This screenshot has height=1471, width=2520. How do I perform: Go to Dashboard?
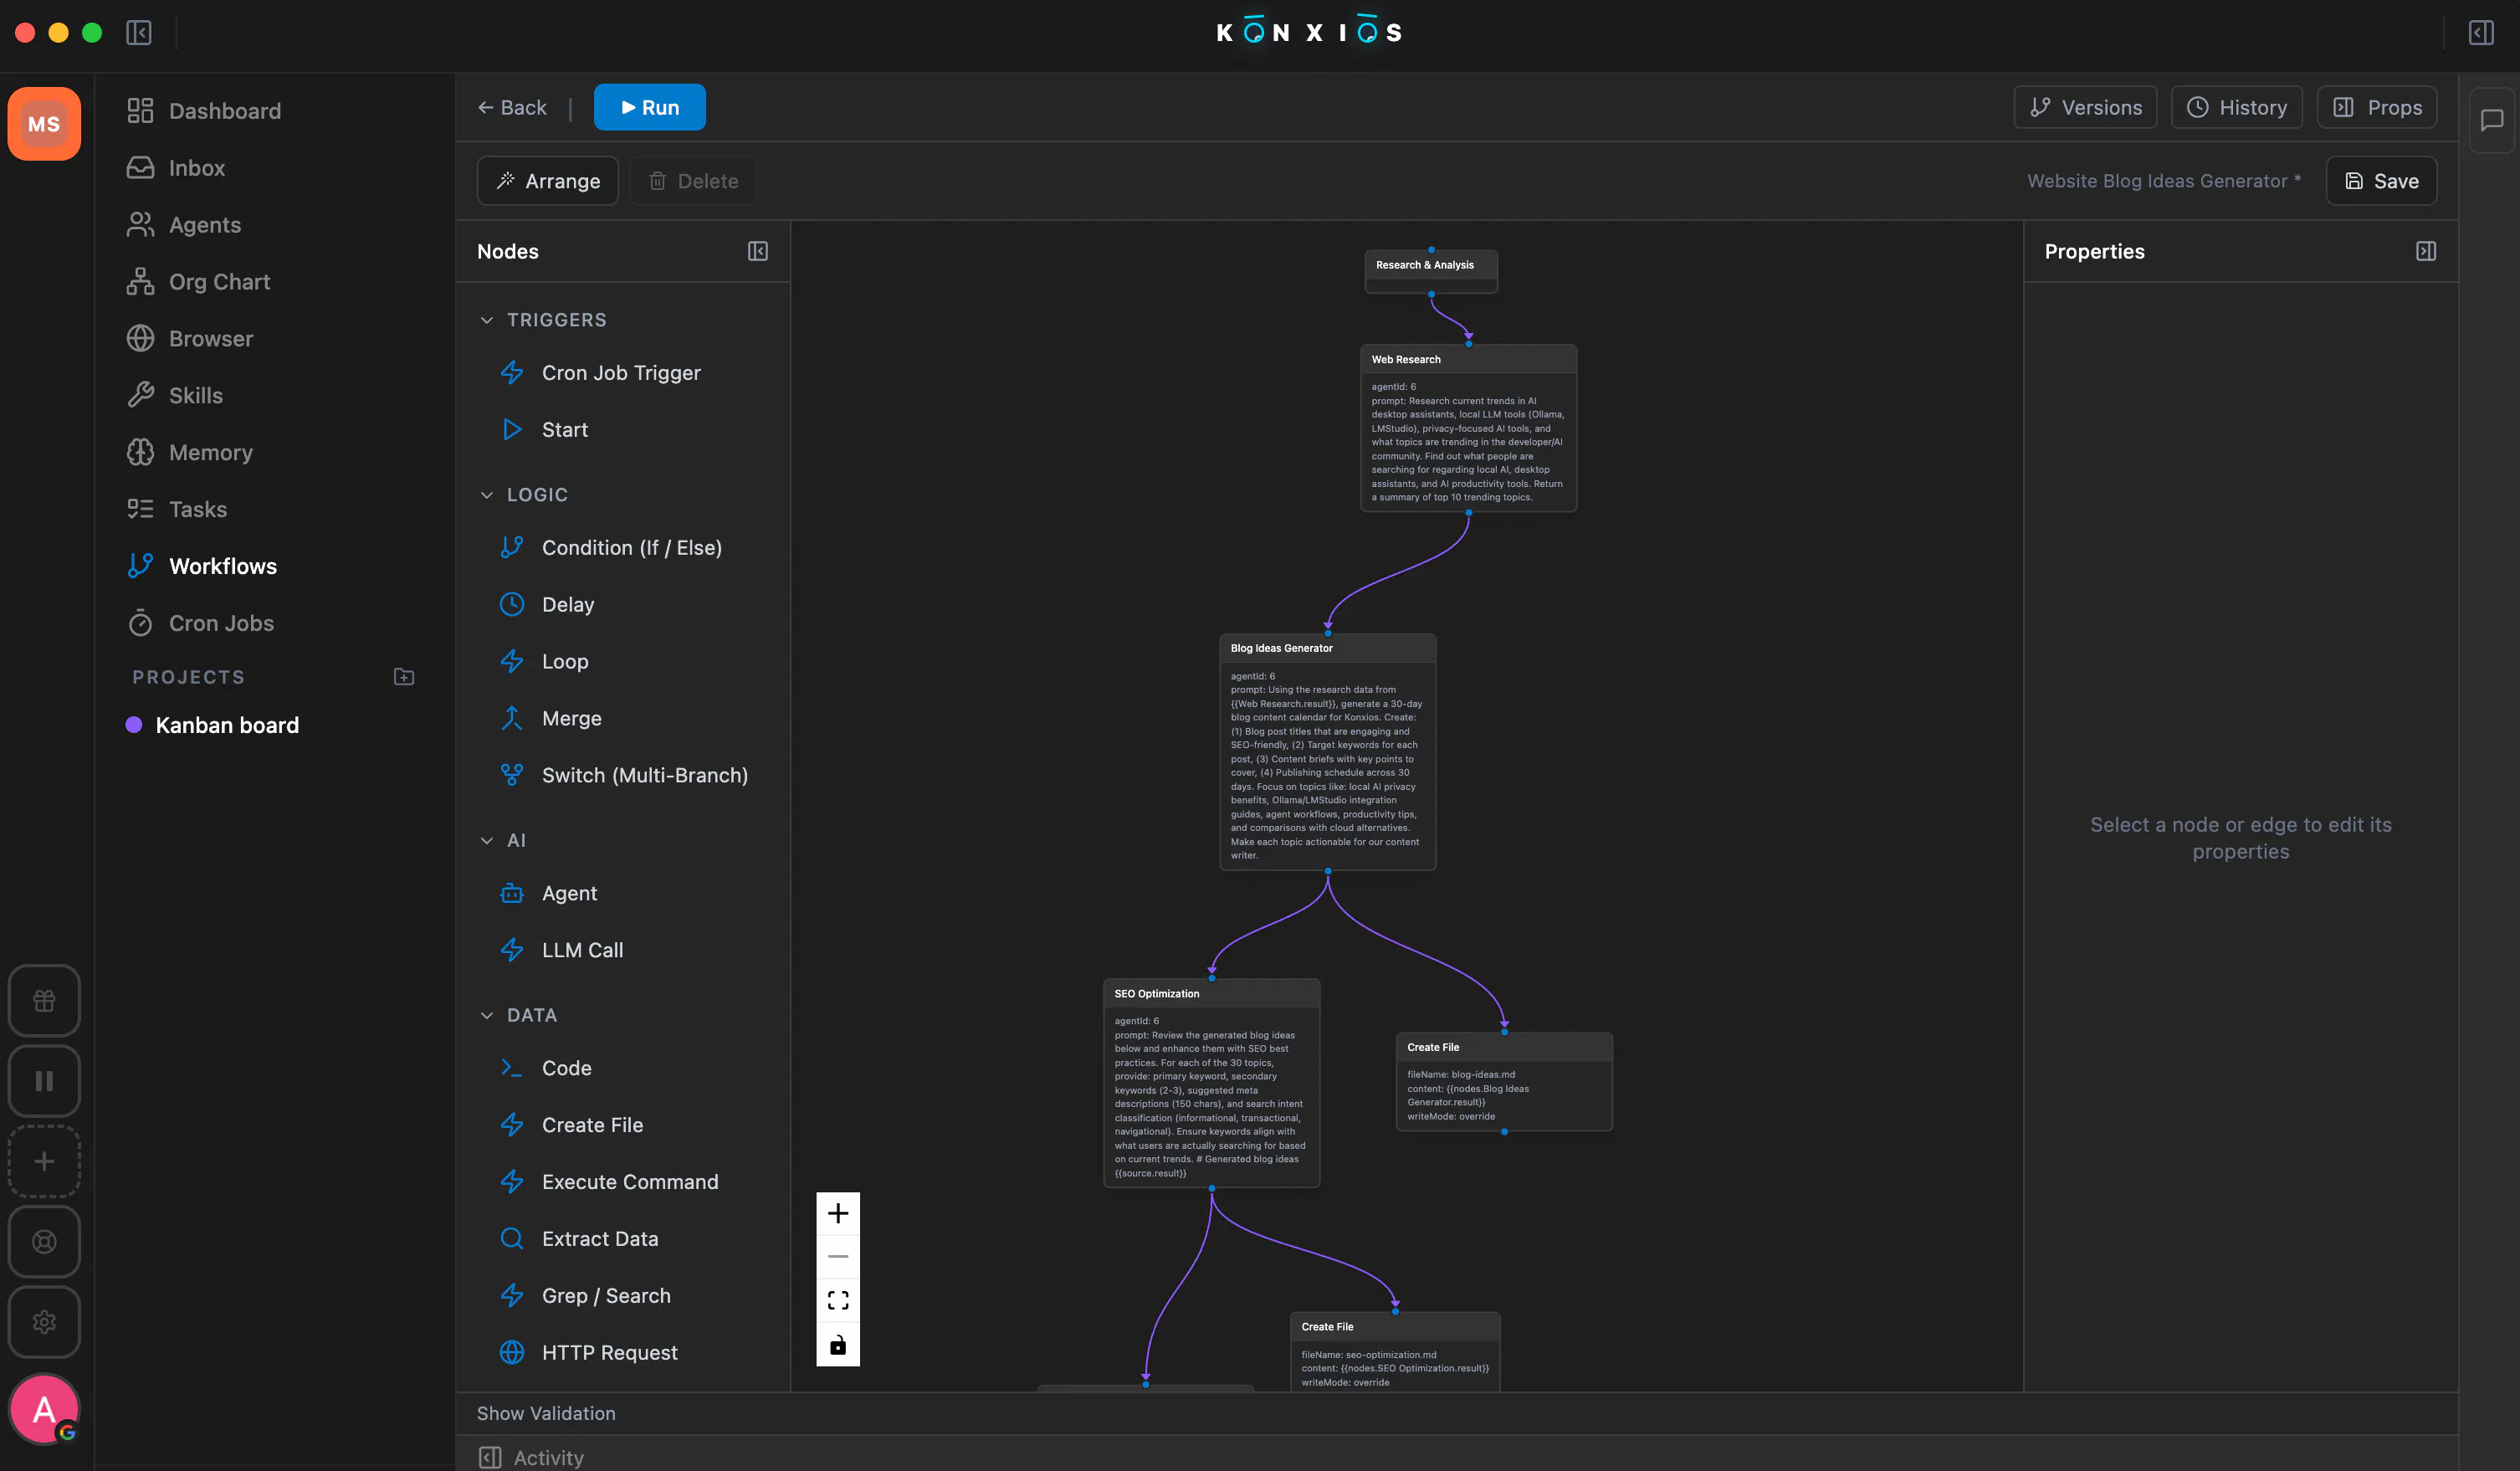point(204,110)
